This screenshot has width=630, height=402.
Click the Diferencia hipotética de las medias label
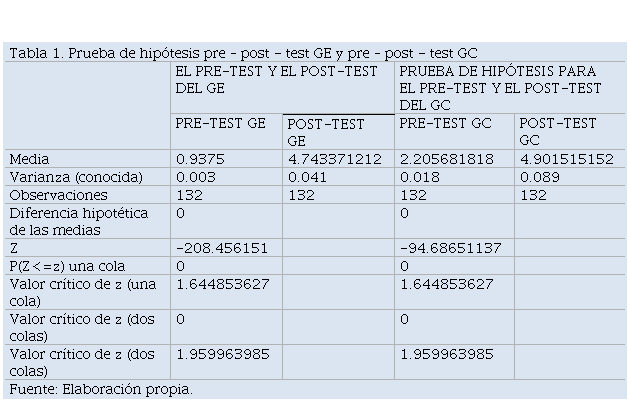(79, 221)
